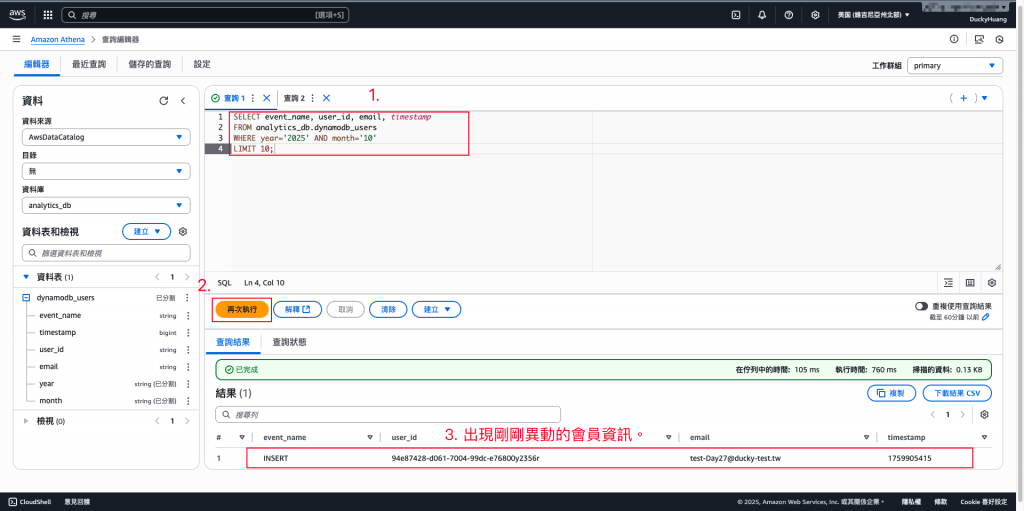Open timestamp column actions menu
1024x511 pixels.
187,333
